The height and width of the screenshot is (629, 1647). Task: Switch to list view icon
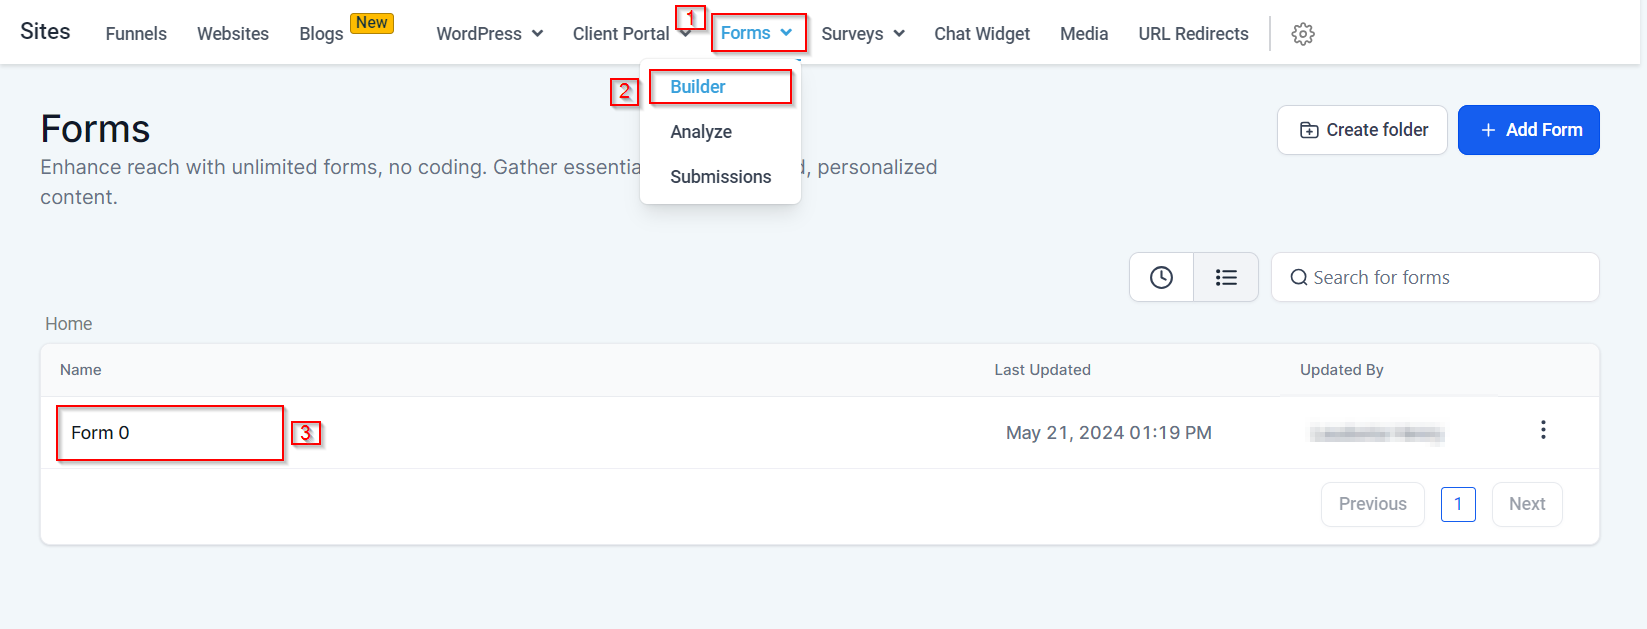pos(1226,277)
